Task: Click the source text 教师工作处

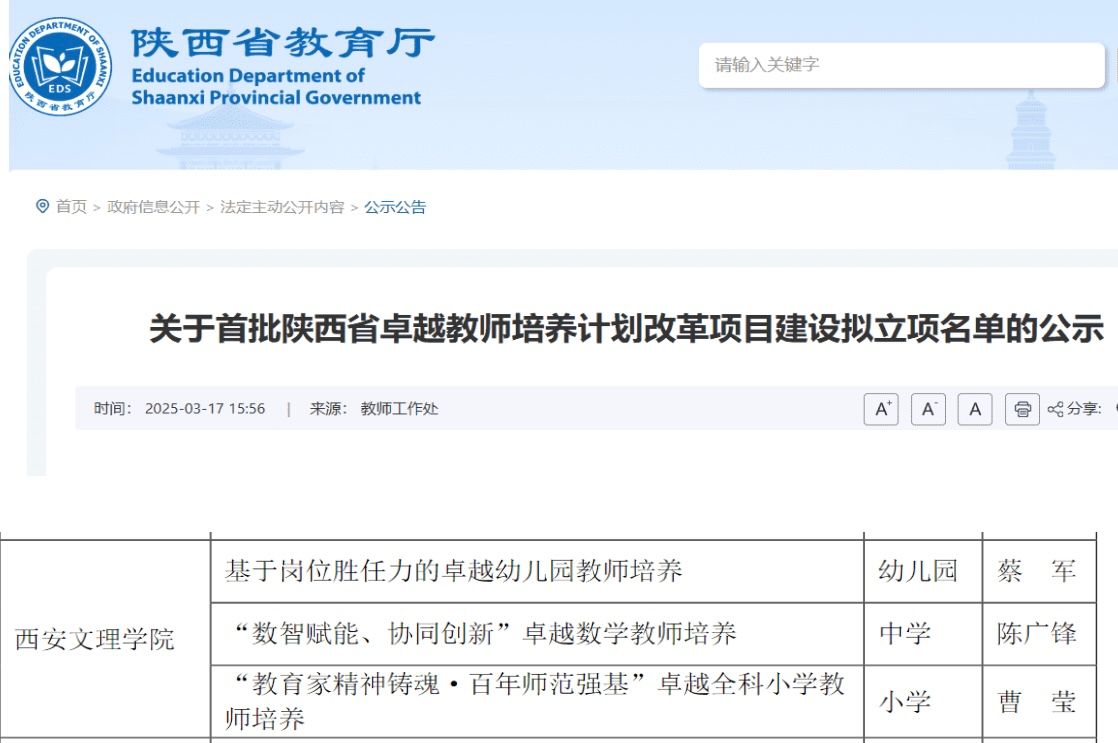Action: [x=399, y=409]
